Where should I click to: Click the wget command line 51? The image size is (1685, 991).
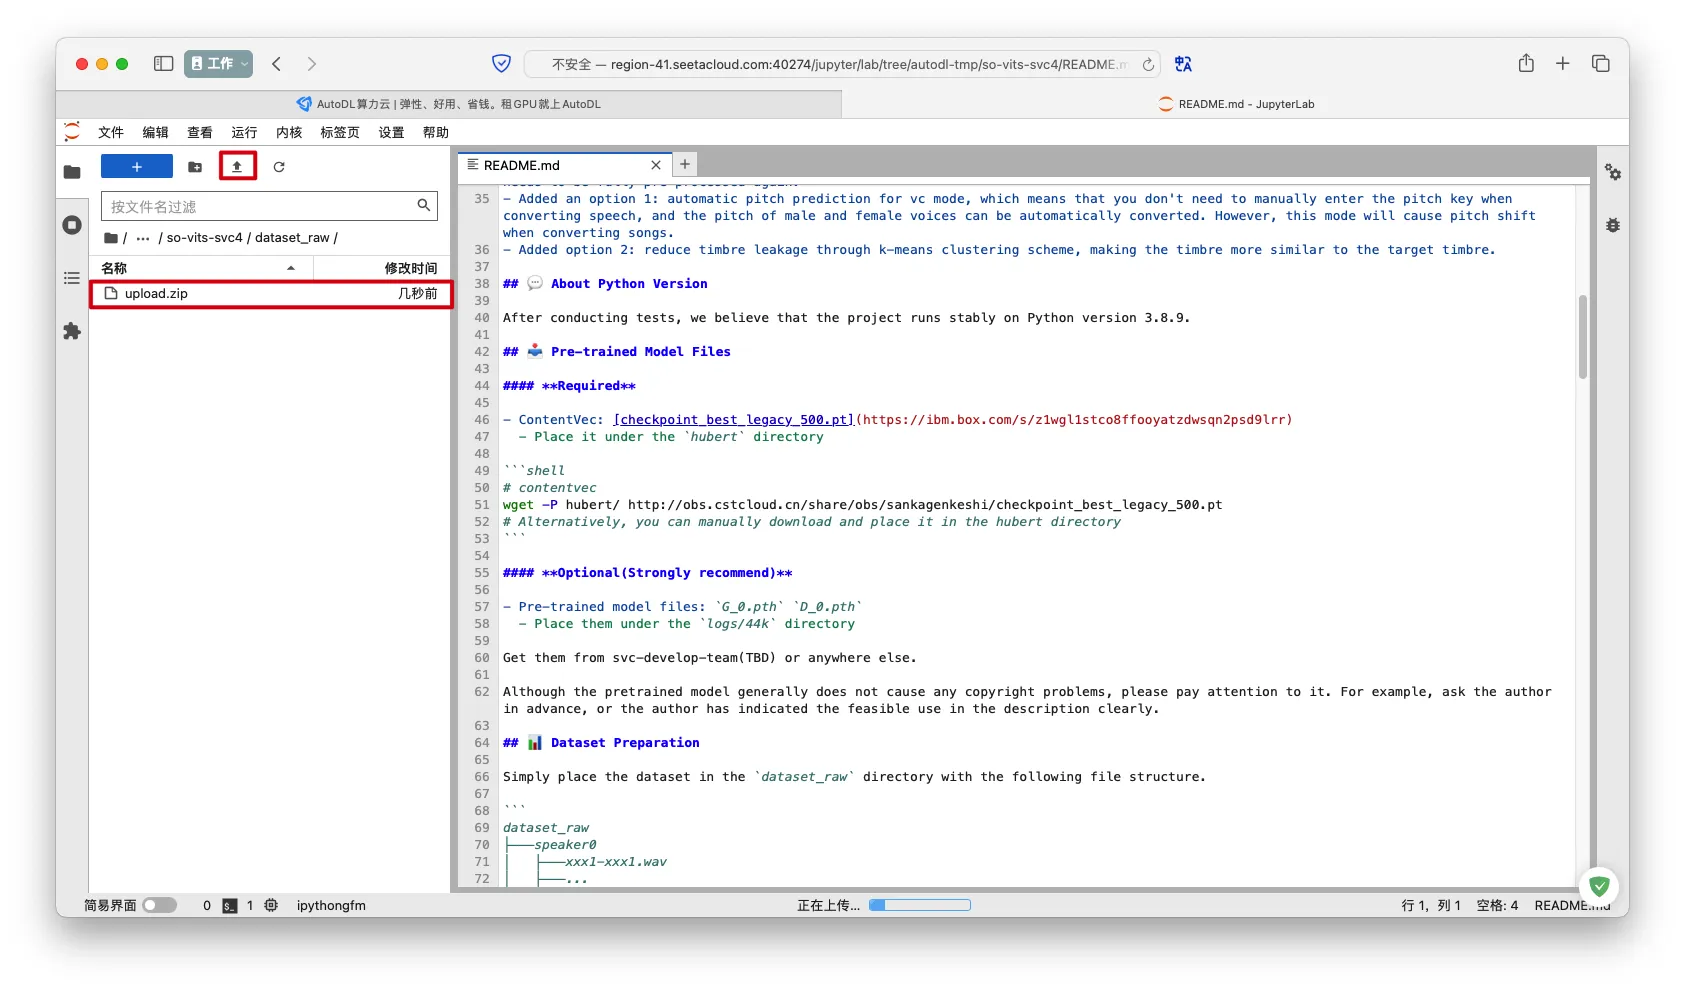pyautogui.click(x=862, y=505)
